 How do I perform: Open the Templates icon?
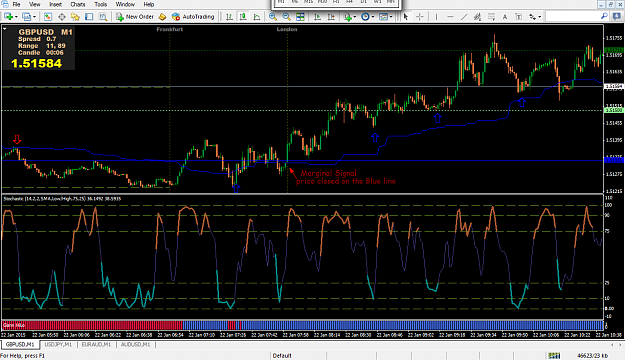(383, 17)
